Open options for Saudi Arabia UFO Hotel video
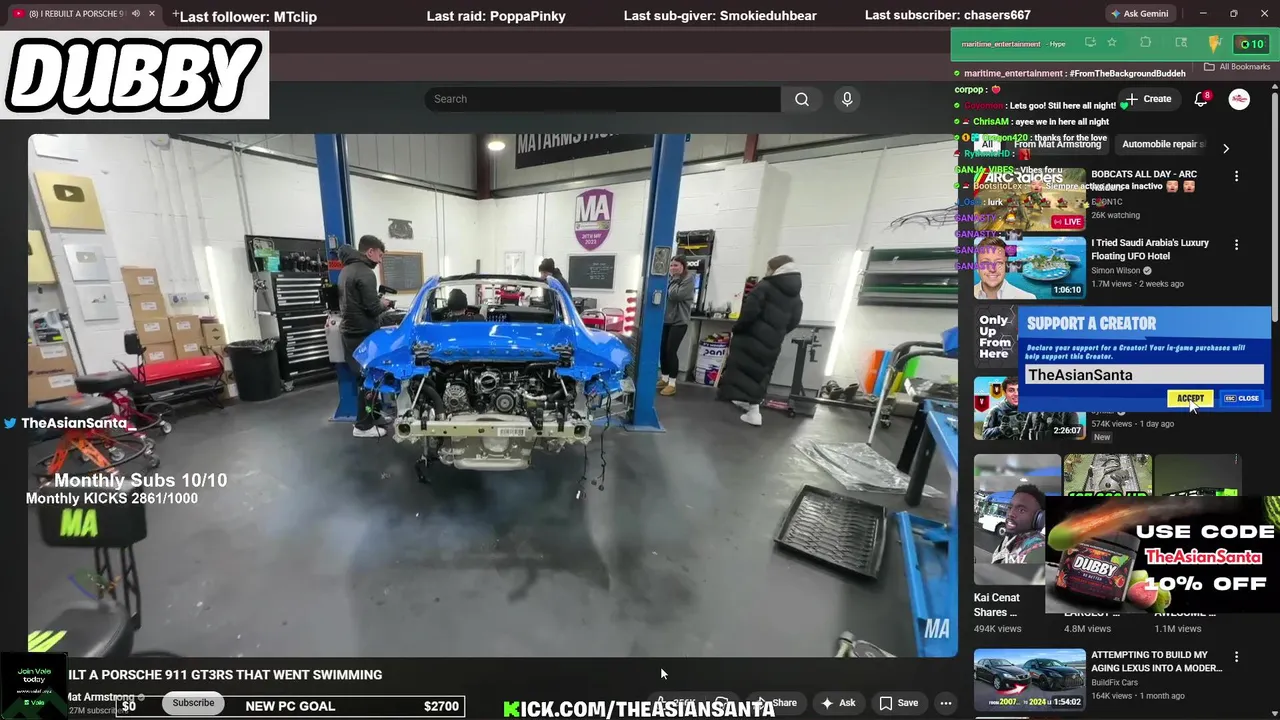 pyautogui.click(x=1236, y=244)
